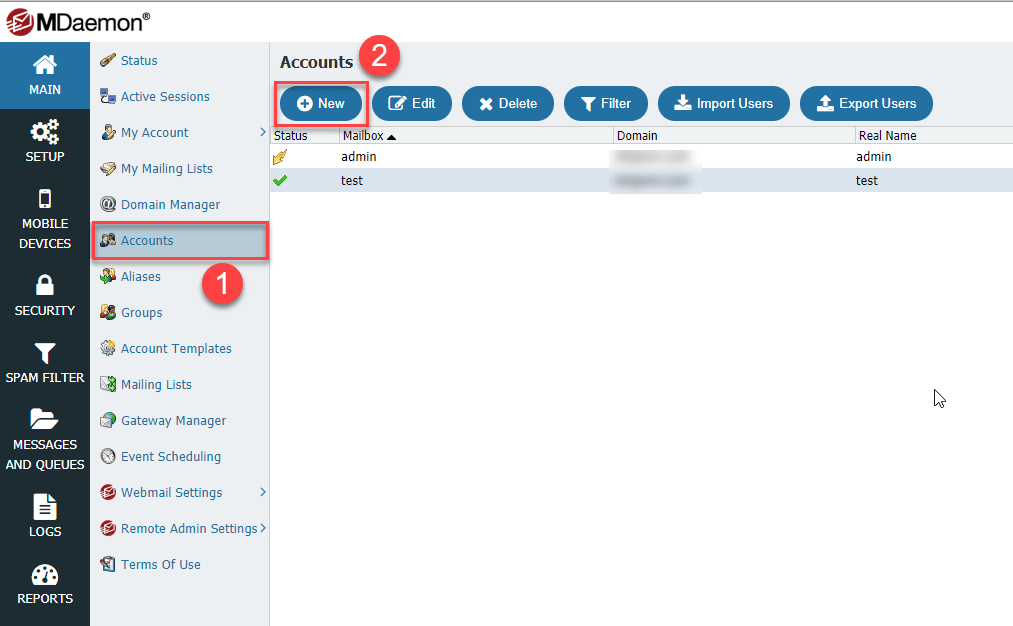Click admin in Real Name column
This screenshot has height=626, width=1013.
point(873,156)
